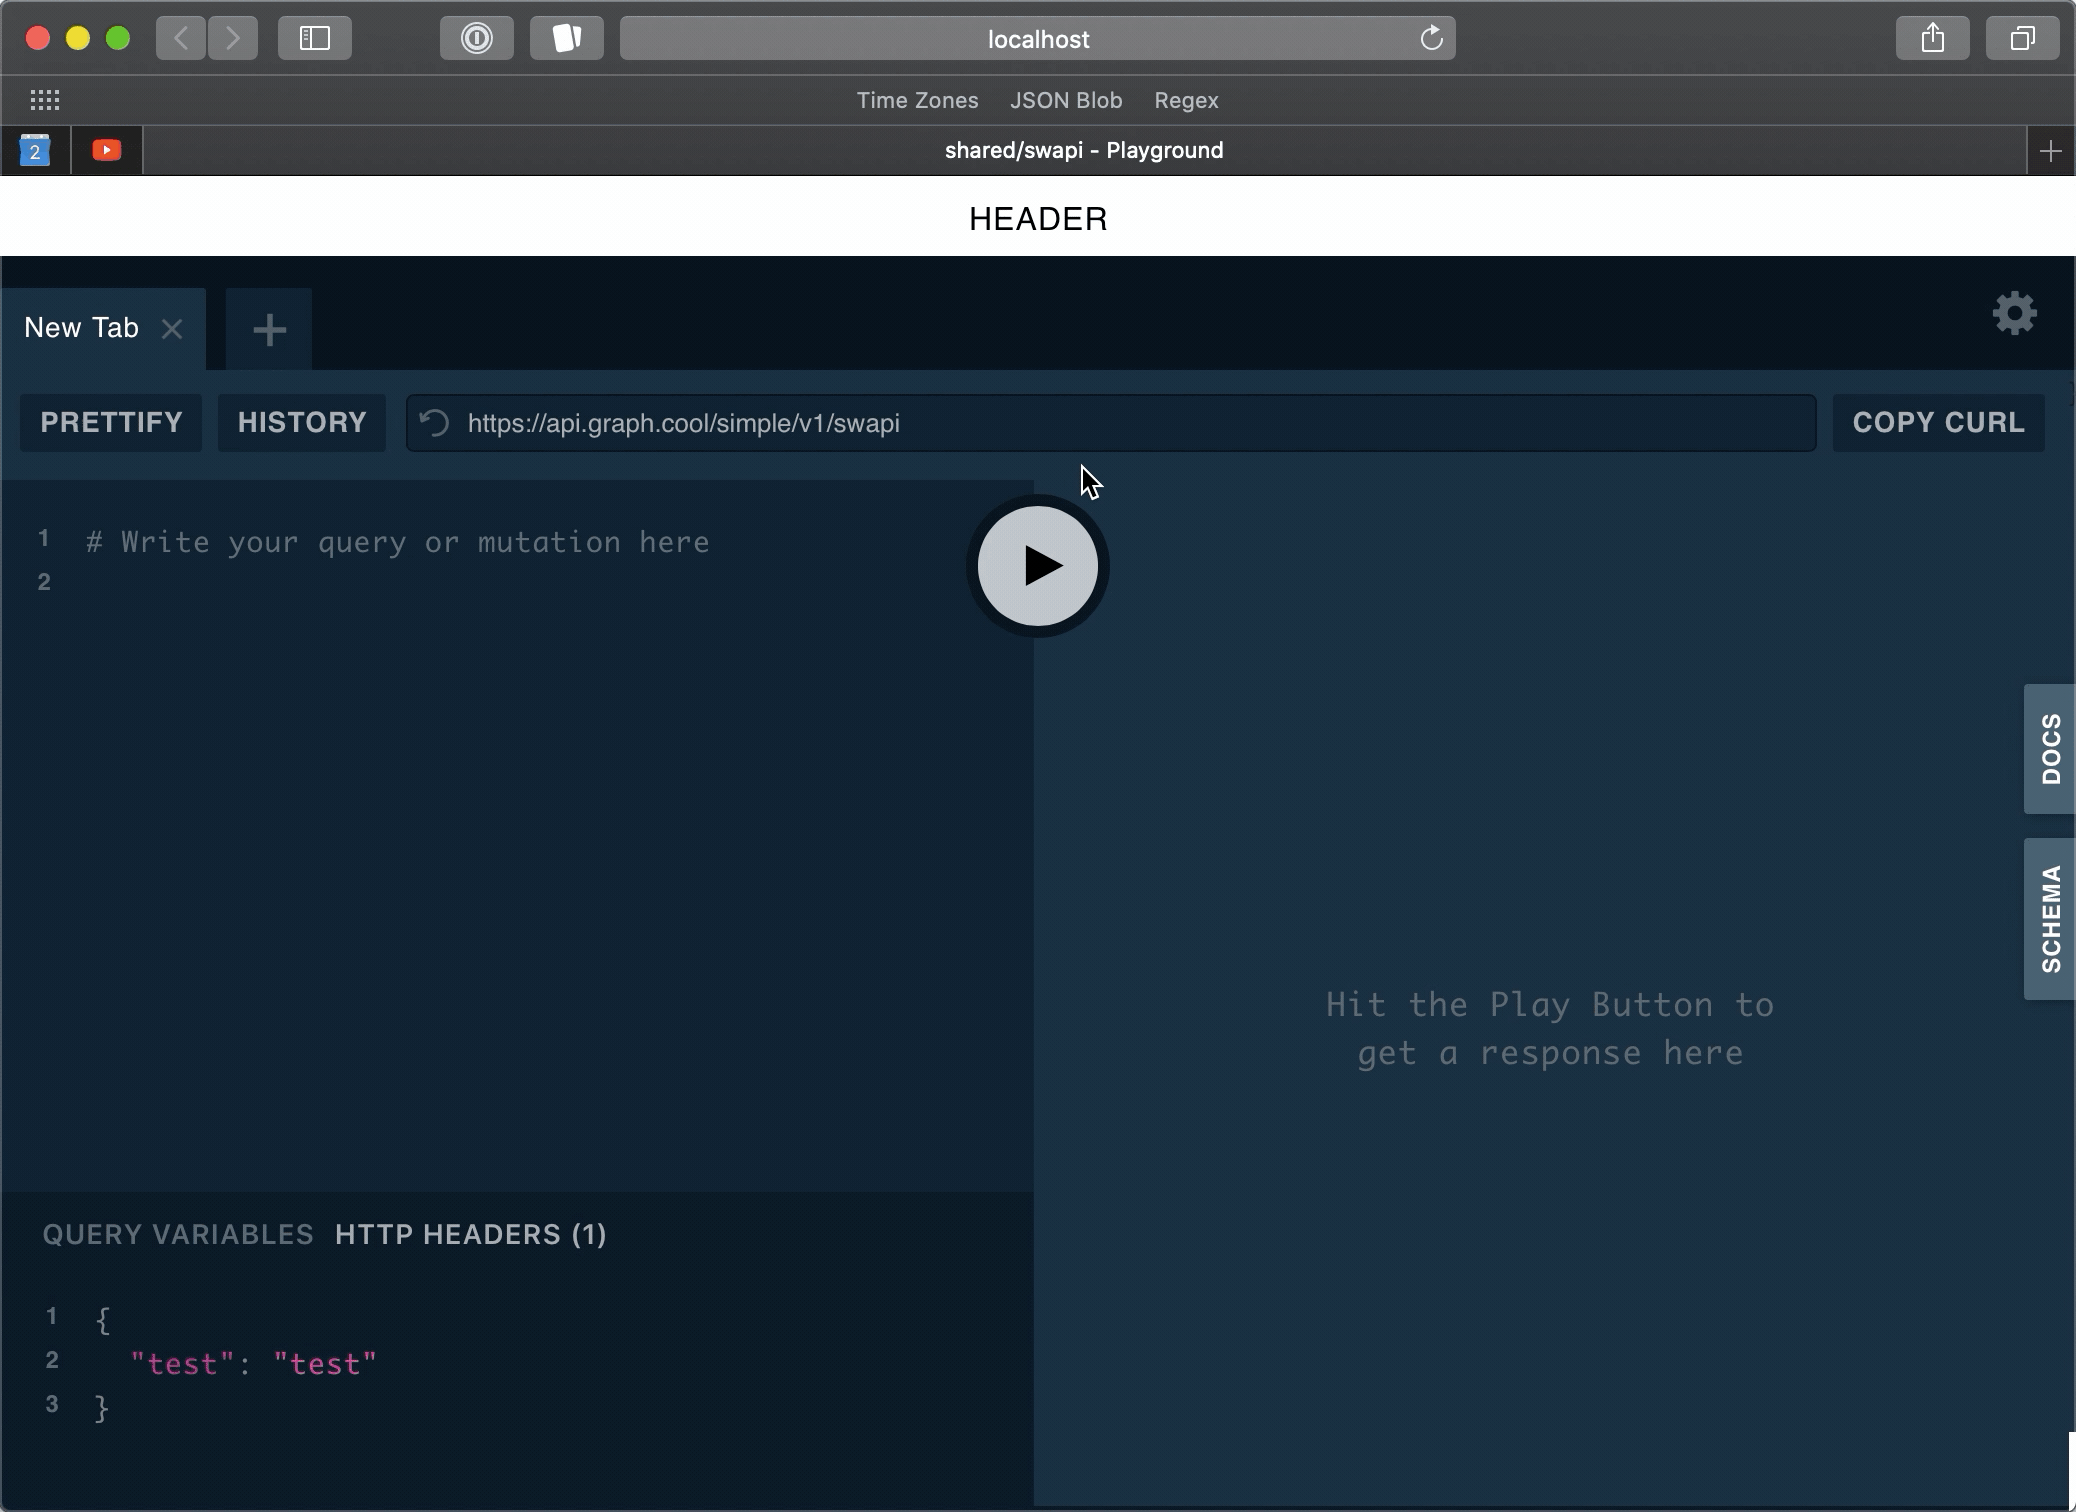This screenshot has width=2076, height=1512.
Task: Open the 1Password extension icon
Action: tap(477, 39)
